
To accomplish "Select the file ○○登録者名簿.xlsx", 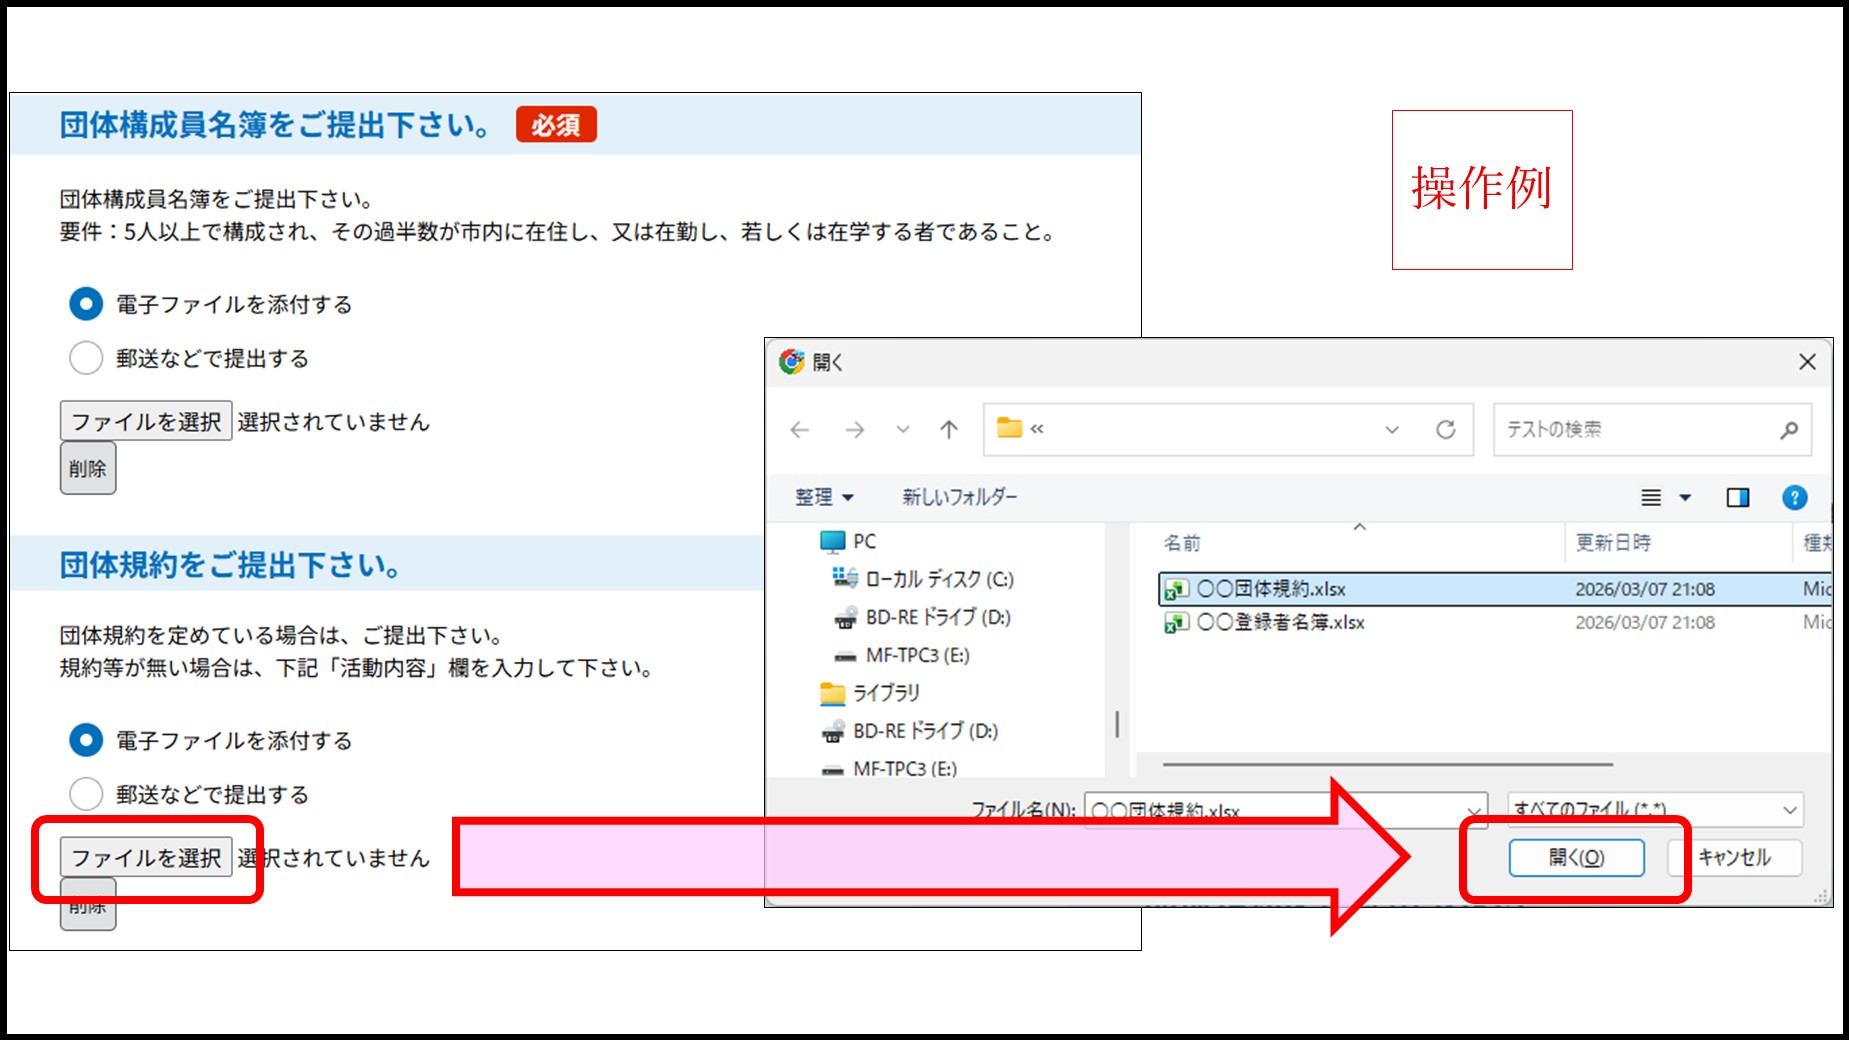I will [1280, 622].
